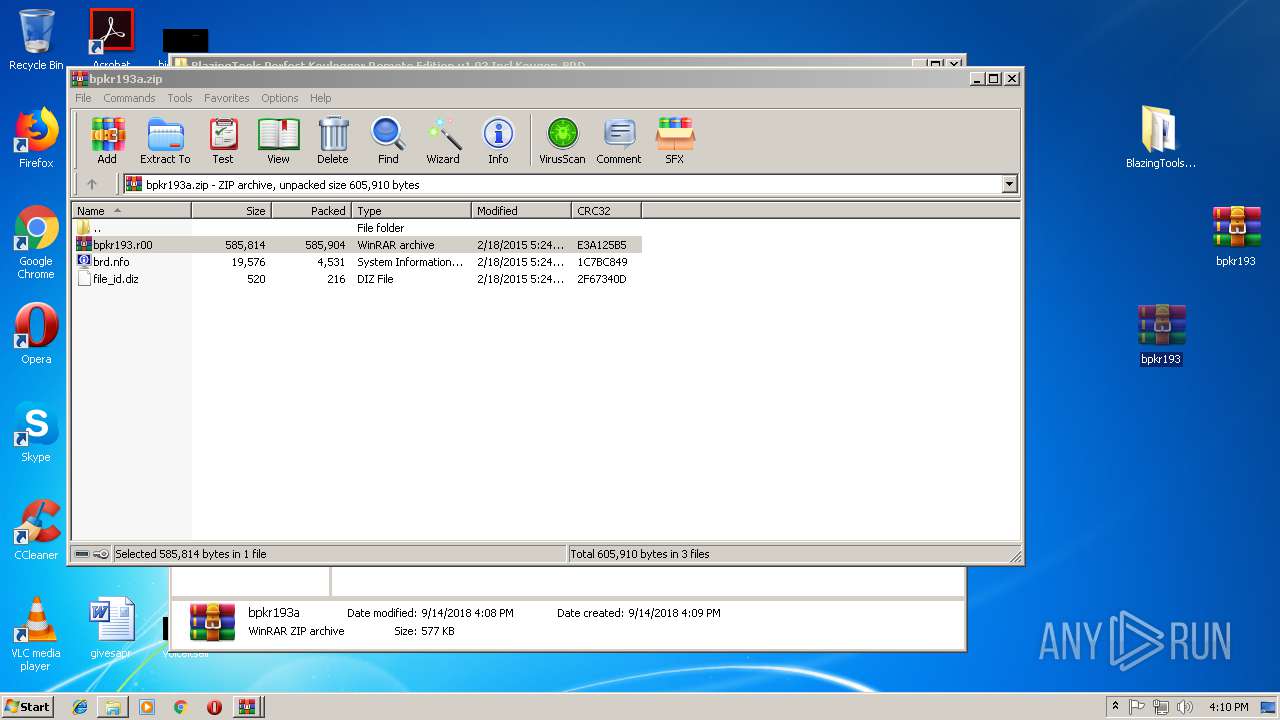Screen dimensions: 1280x720
Task: Open the Tools menu
Action: (180, 98)
